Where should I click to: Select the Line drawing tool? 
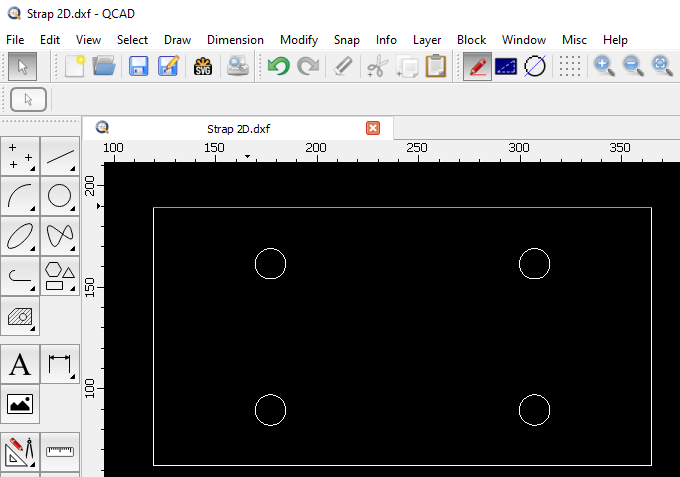60,156
